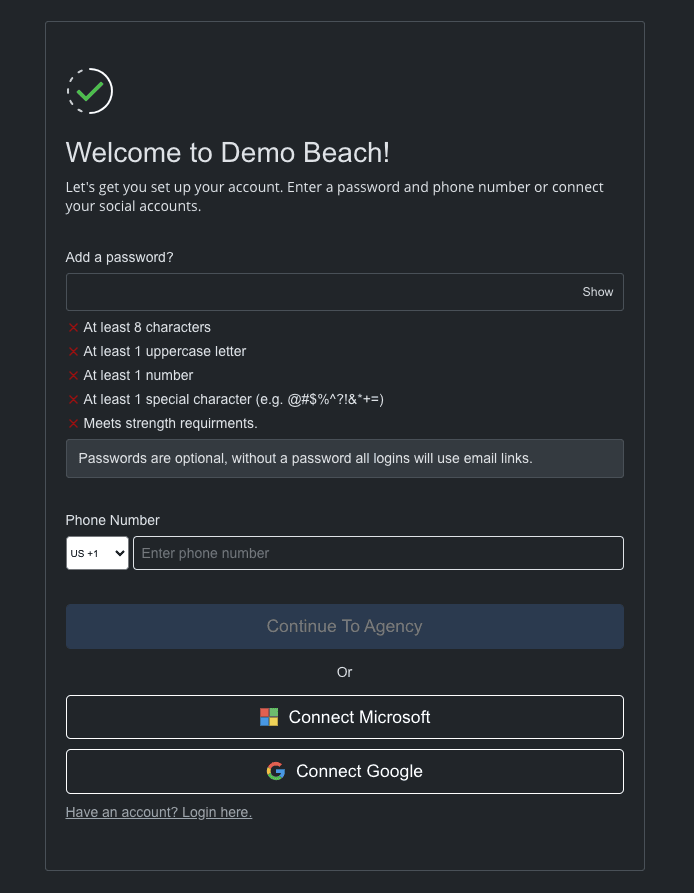Click the country code dropdown arrow
Image resolution: width=694 pixels, height=893 pixels.
(x=120, y=553)
